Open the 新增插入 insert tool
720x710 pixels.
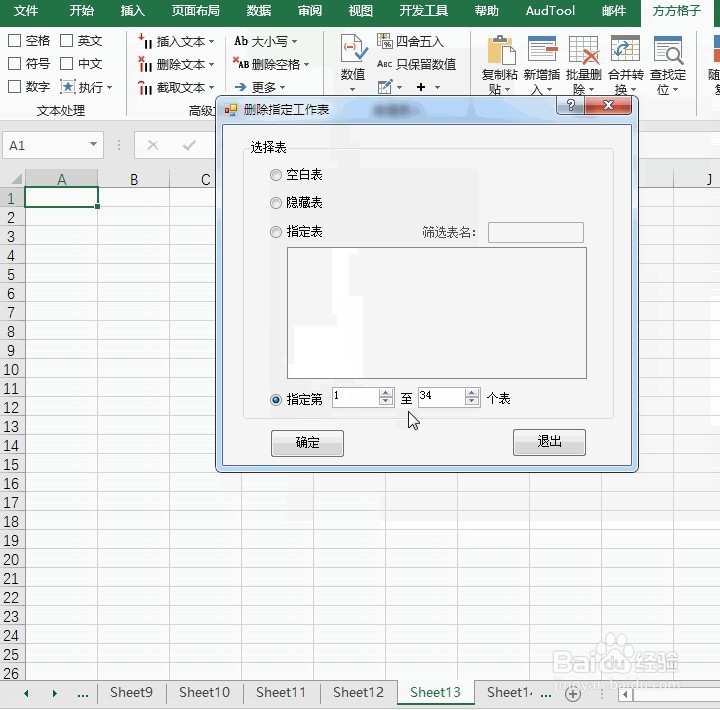point(542,65)
